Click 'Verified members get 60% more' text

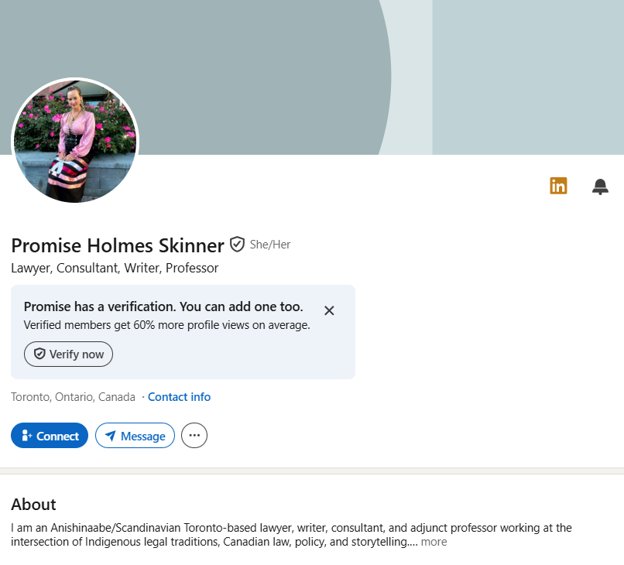click(167, 325)
